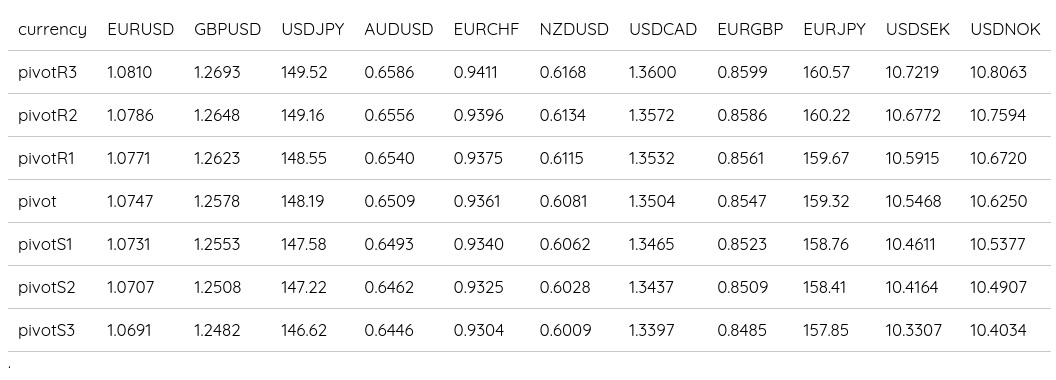1056x380 pixels.
Task: Select the NZDUSD column header
Action: pyautogui.click(x=574, y=30)
